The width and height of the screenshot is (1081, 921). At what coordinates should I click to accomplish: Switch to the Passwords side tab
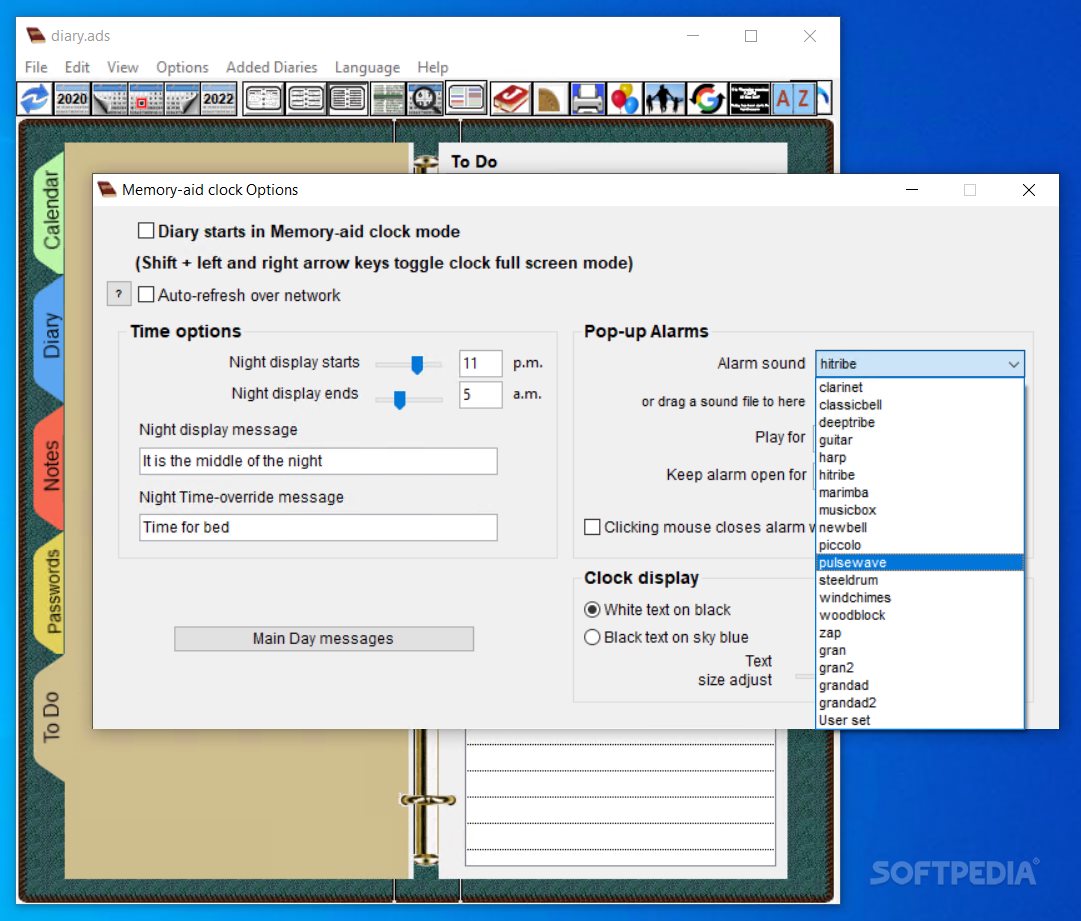coord(50,591)
